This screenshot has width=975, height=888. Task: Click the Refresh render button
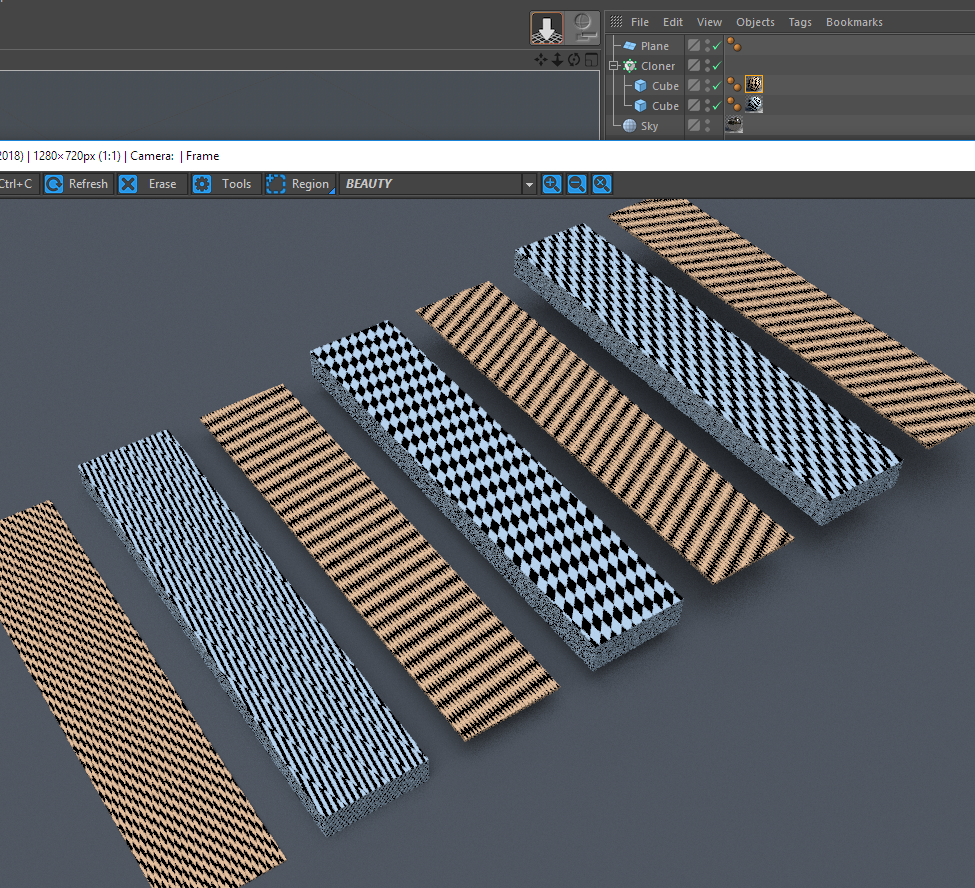77,184
